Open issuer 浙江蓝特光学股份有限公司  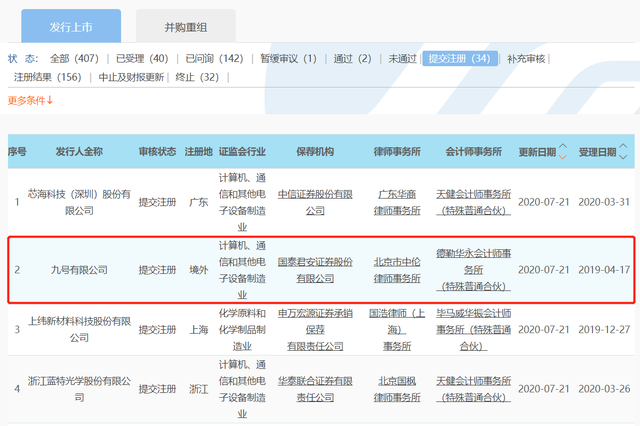(79, 389)
